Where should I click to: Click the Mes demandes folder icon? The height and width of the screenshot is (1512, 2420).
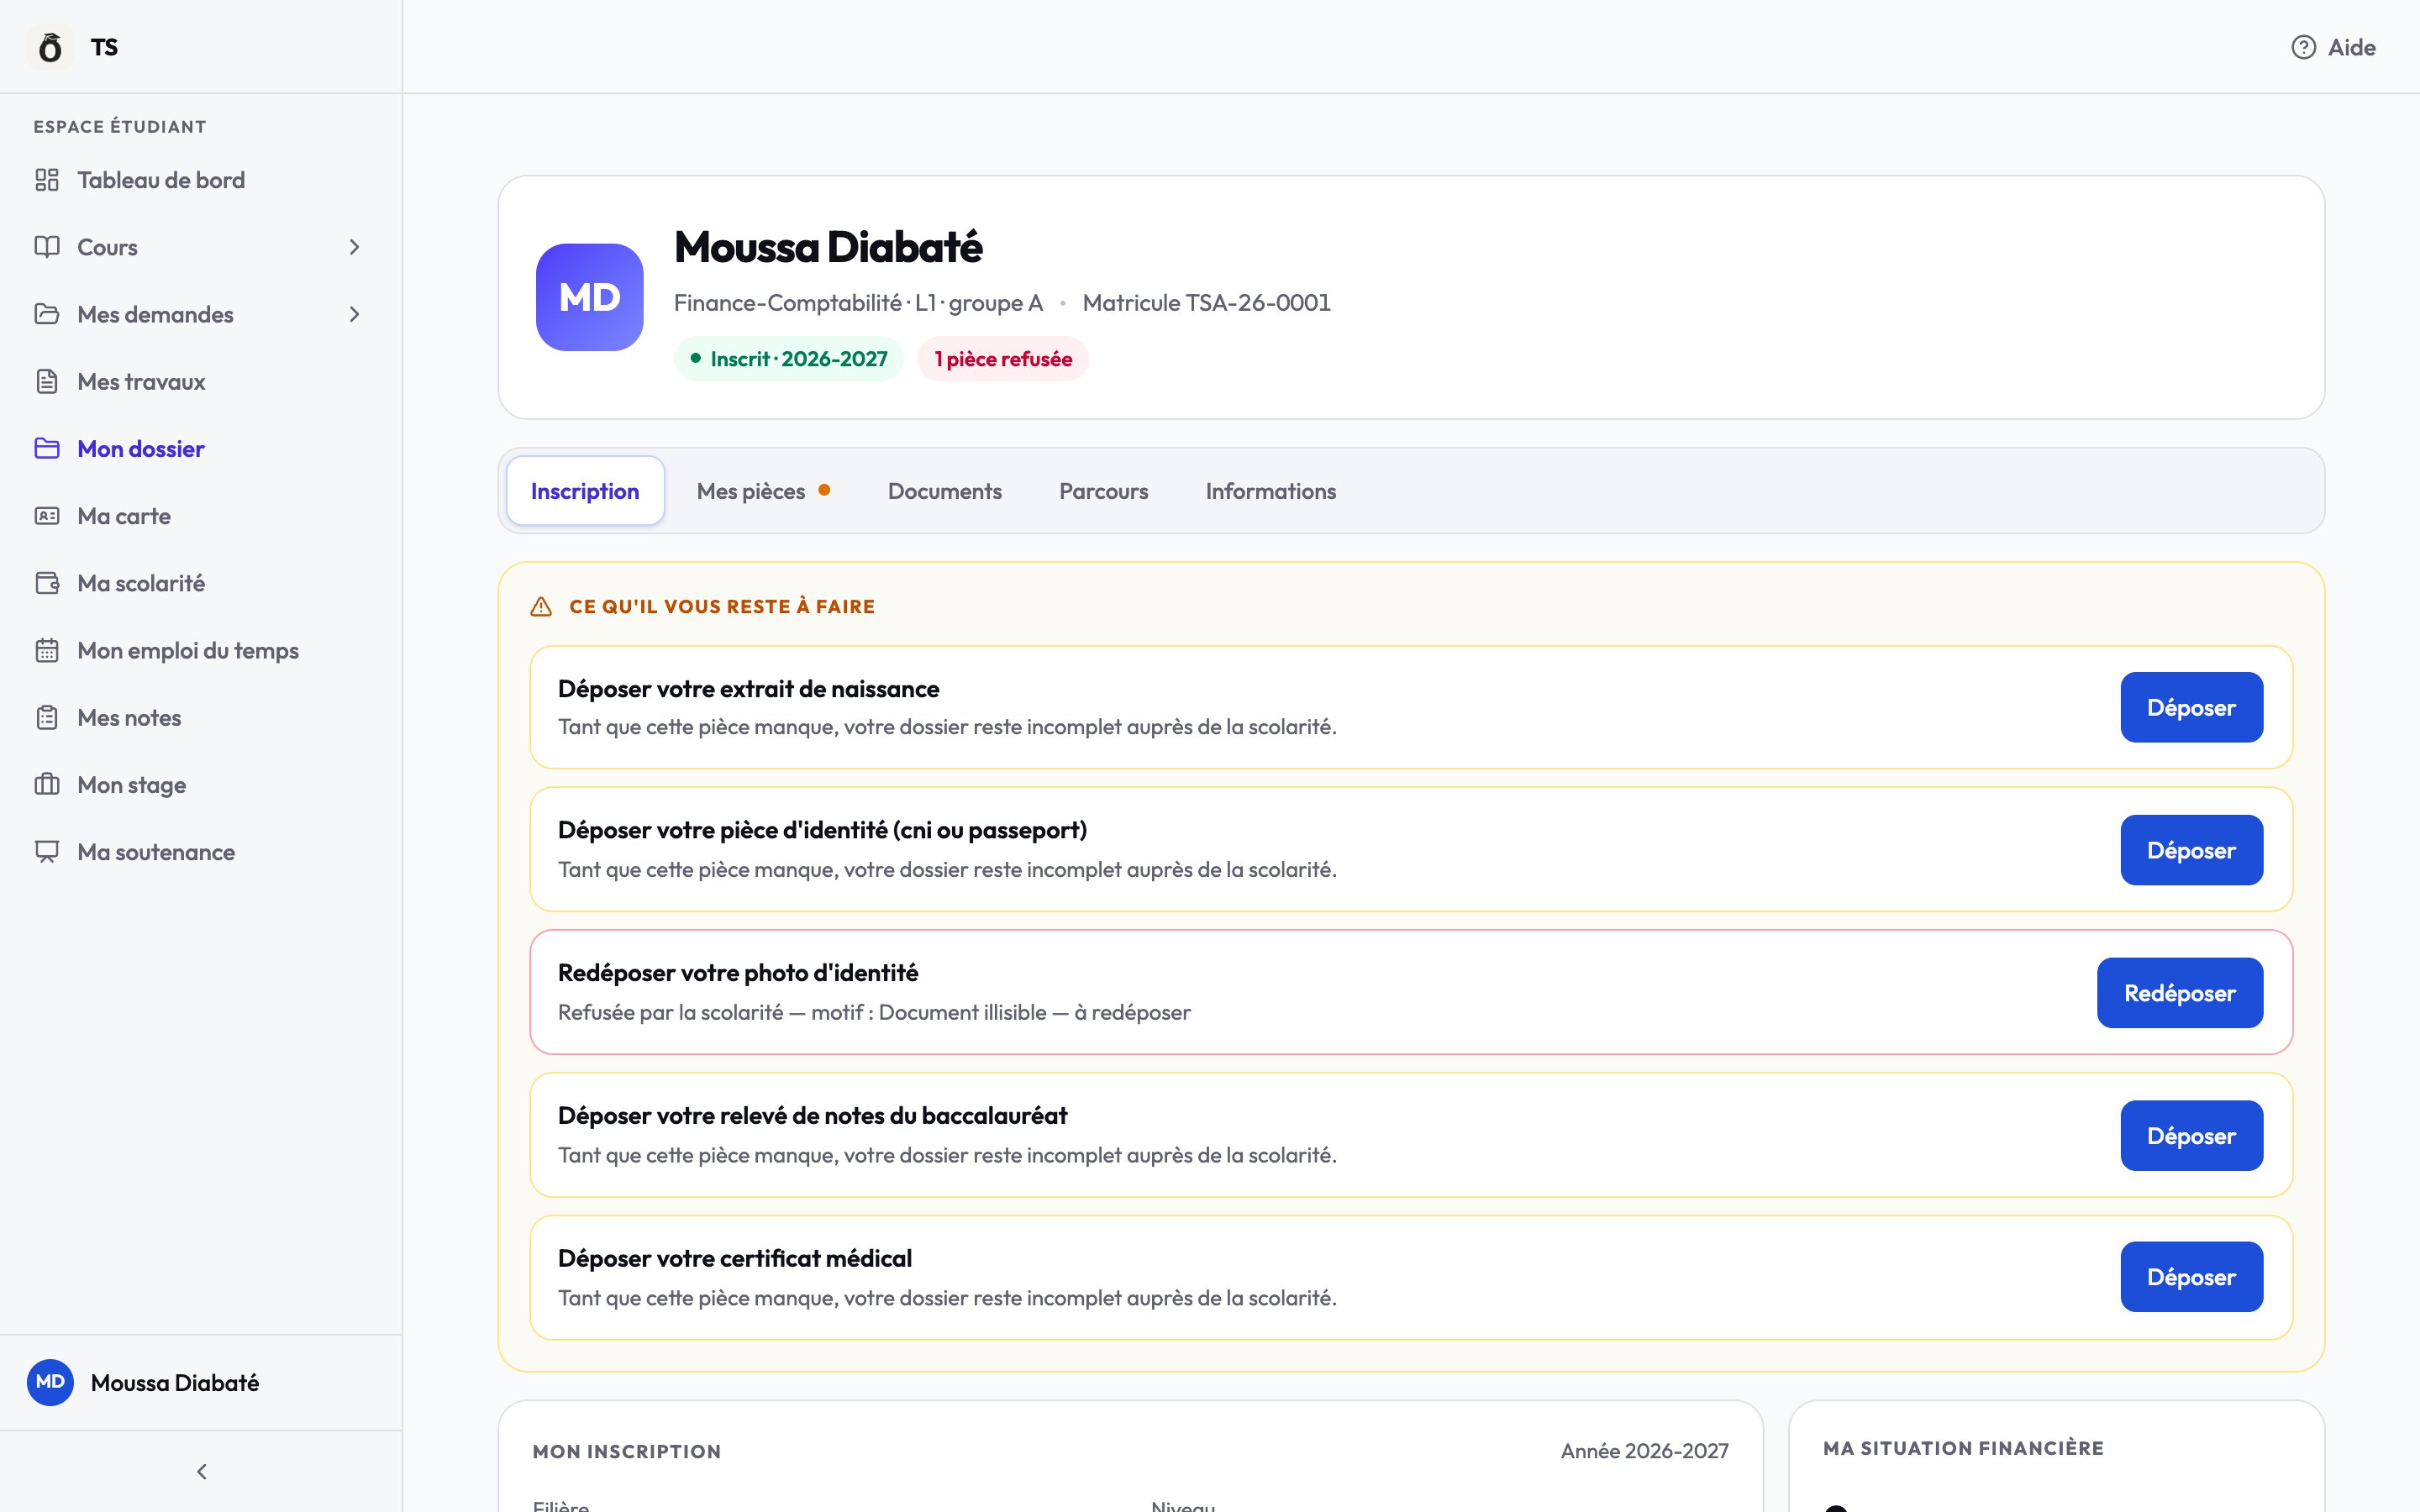[47, 314]
